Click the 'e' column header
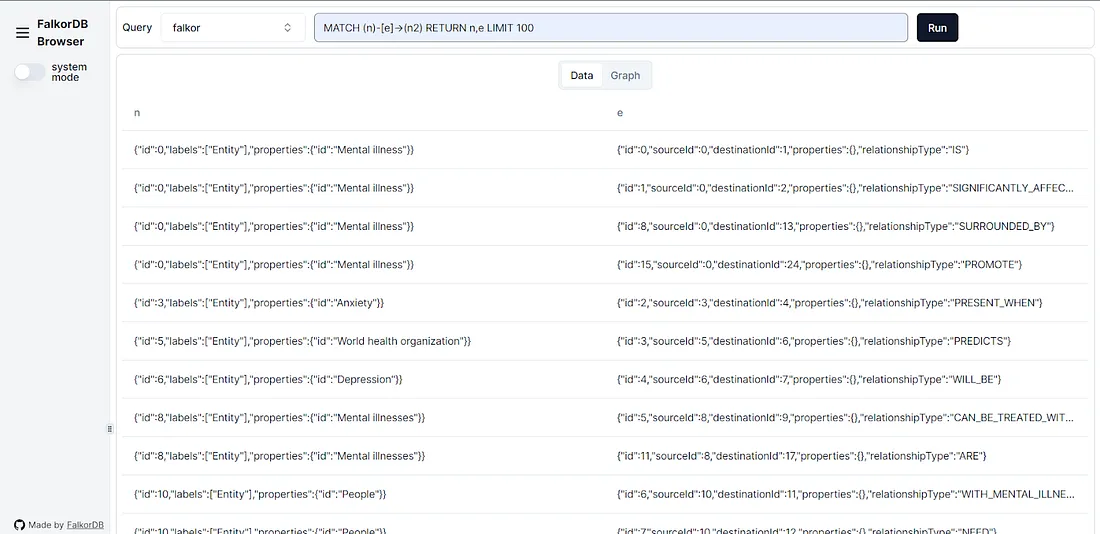This screenshot has width=1100, height=534. pyautogui.click(x=619, y=112)
